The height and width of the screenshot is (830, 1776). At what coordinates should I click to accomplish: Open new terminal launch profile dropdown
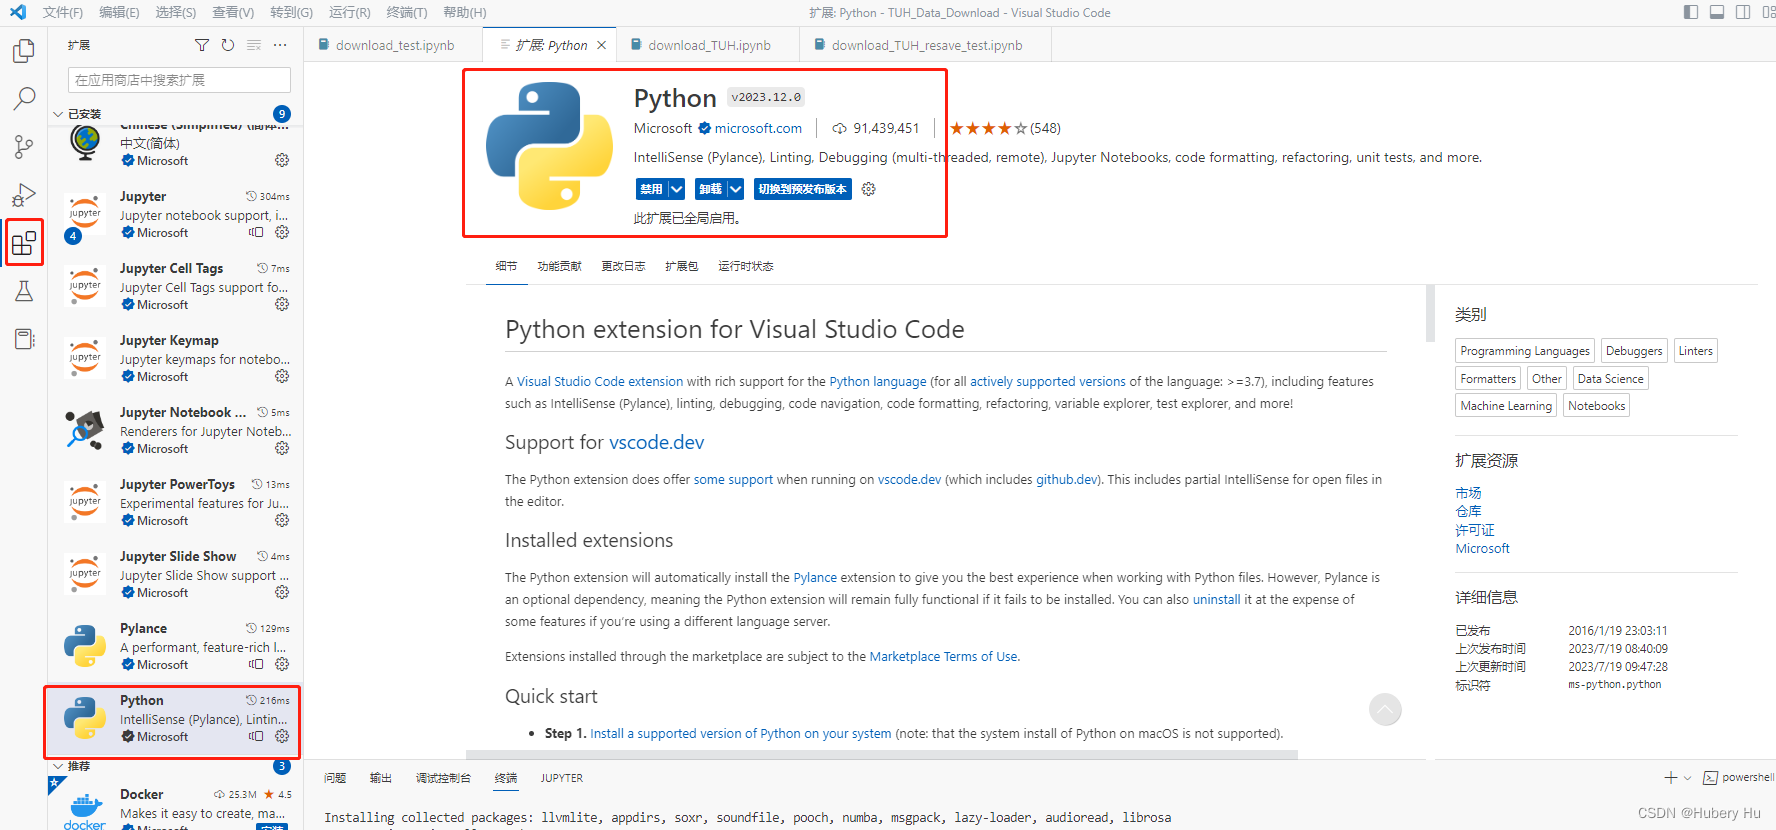click(1688, 777)
